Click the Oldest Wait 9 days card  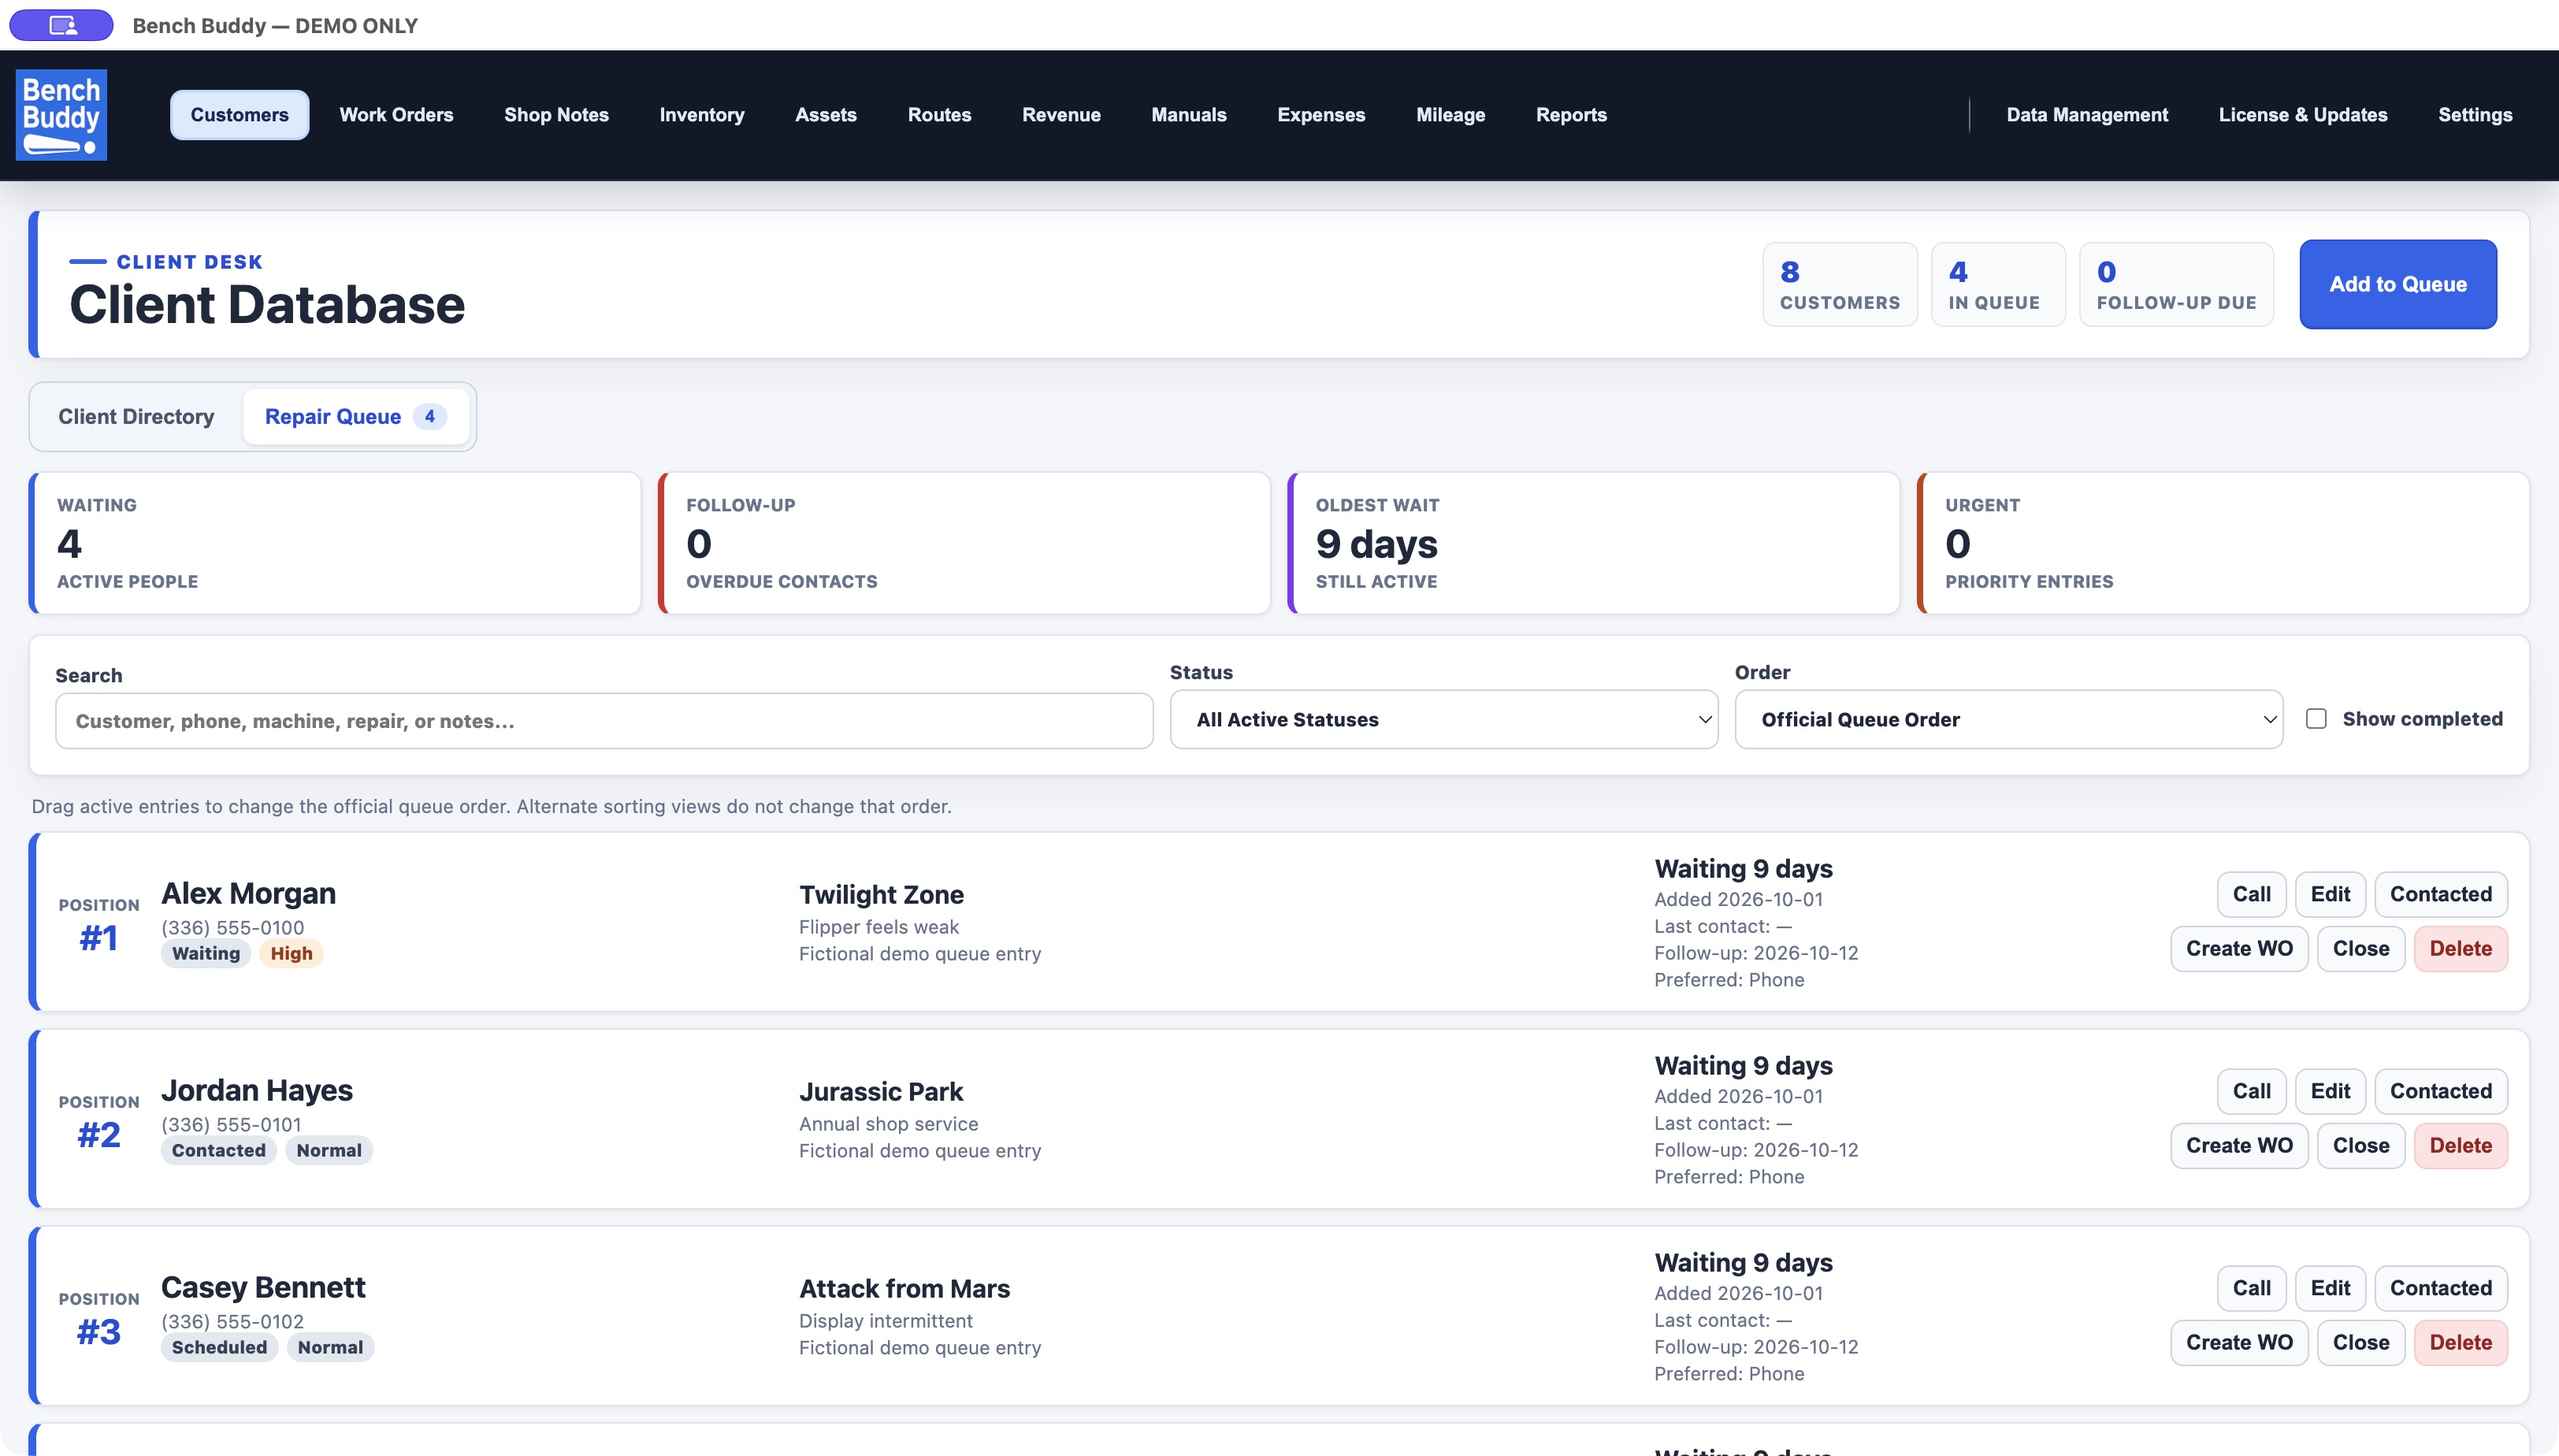coord(1593,543)
